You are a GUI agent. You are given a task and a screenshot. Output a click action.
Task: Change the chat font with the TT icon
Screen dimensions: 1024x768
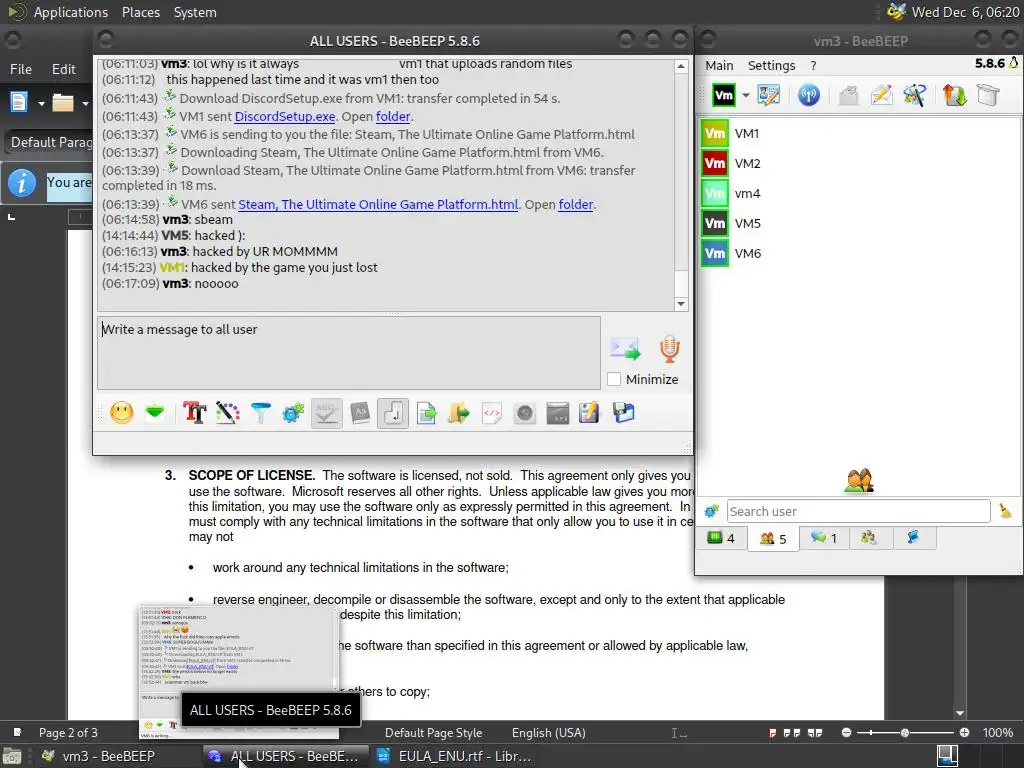(194, 413)
